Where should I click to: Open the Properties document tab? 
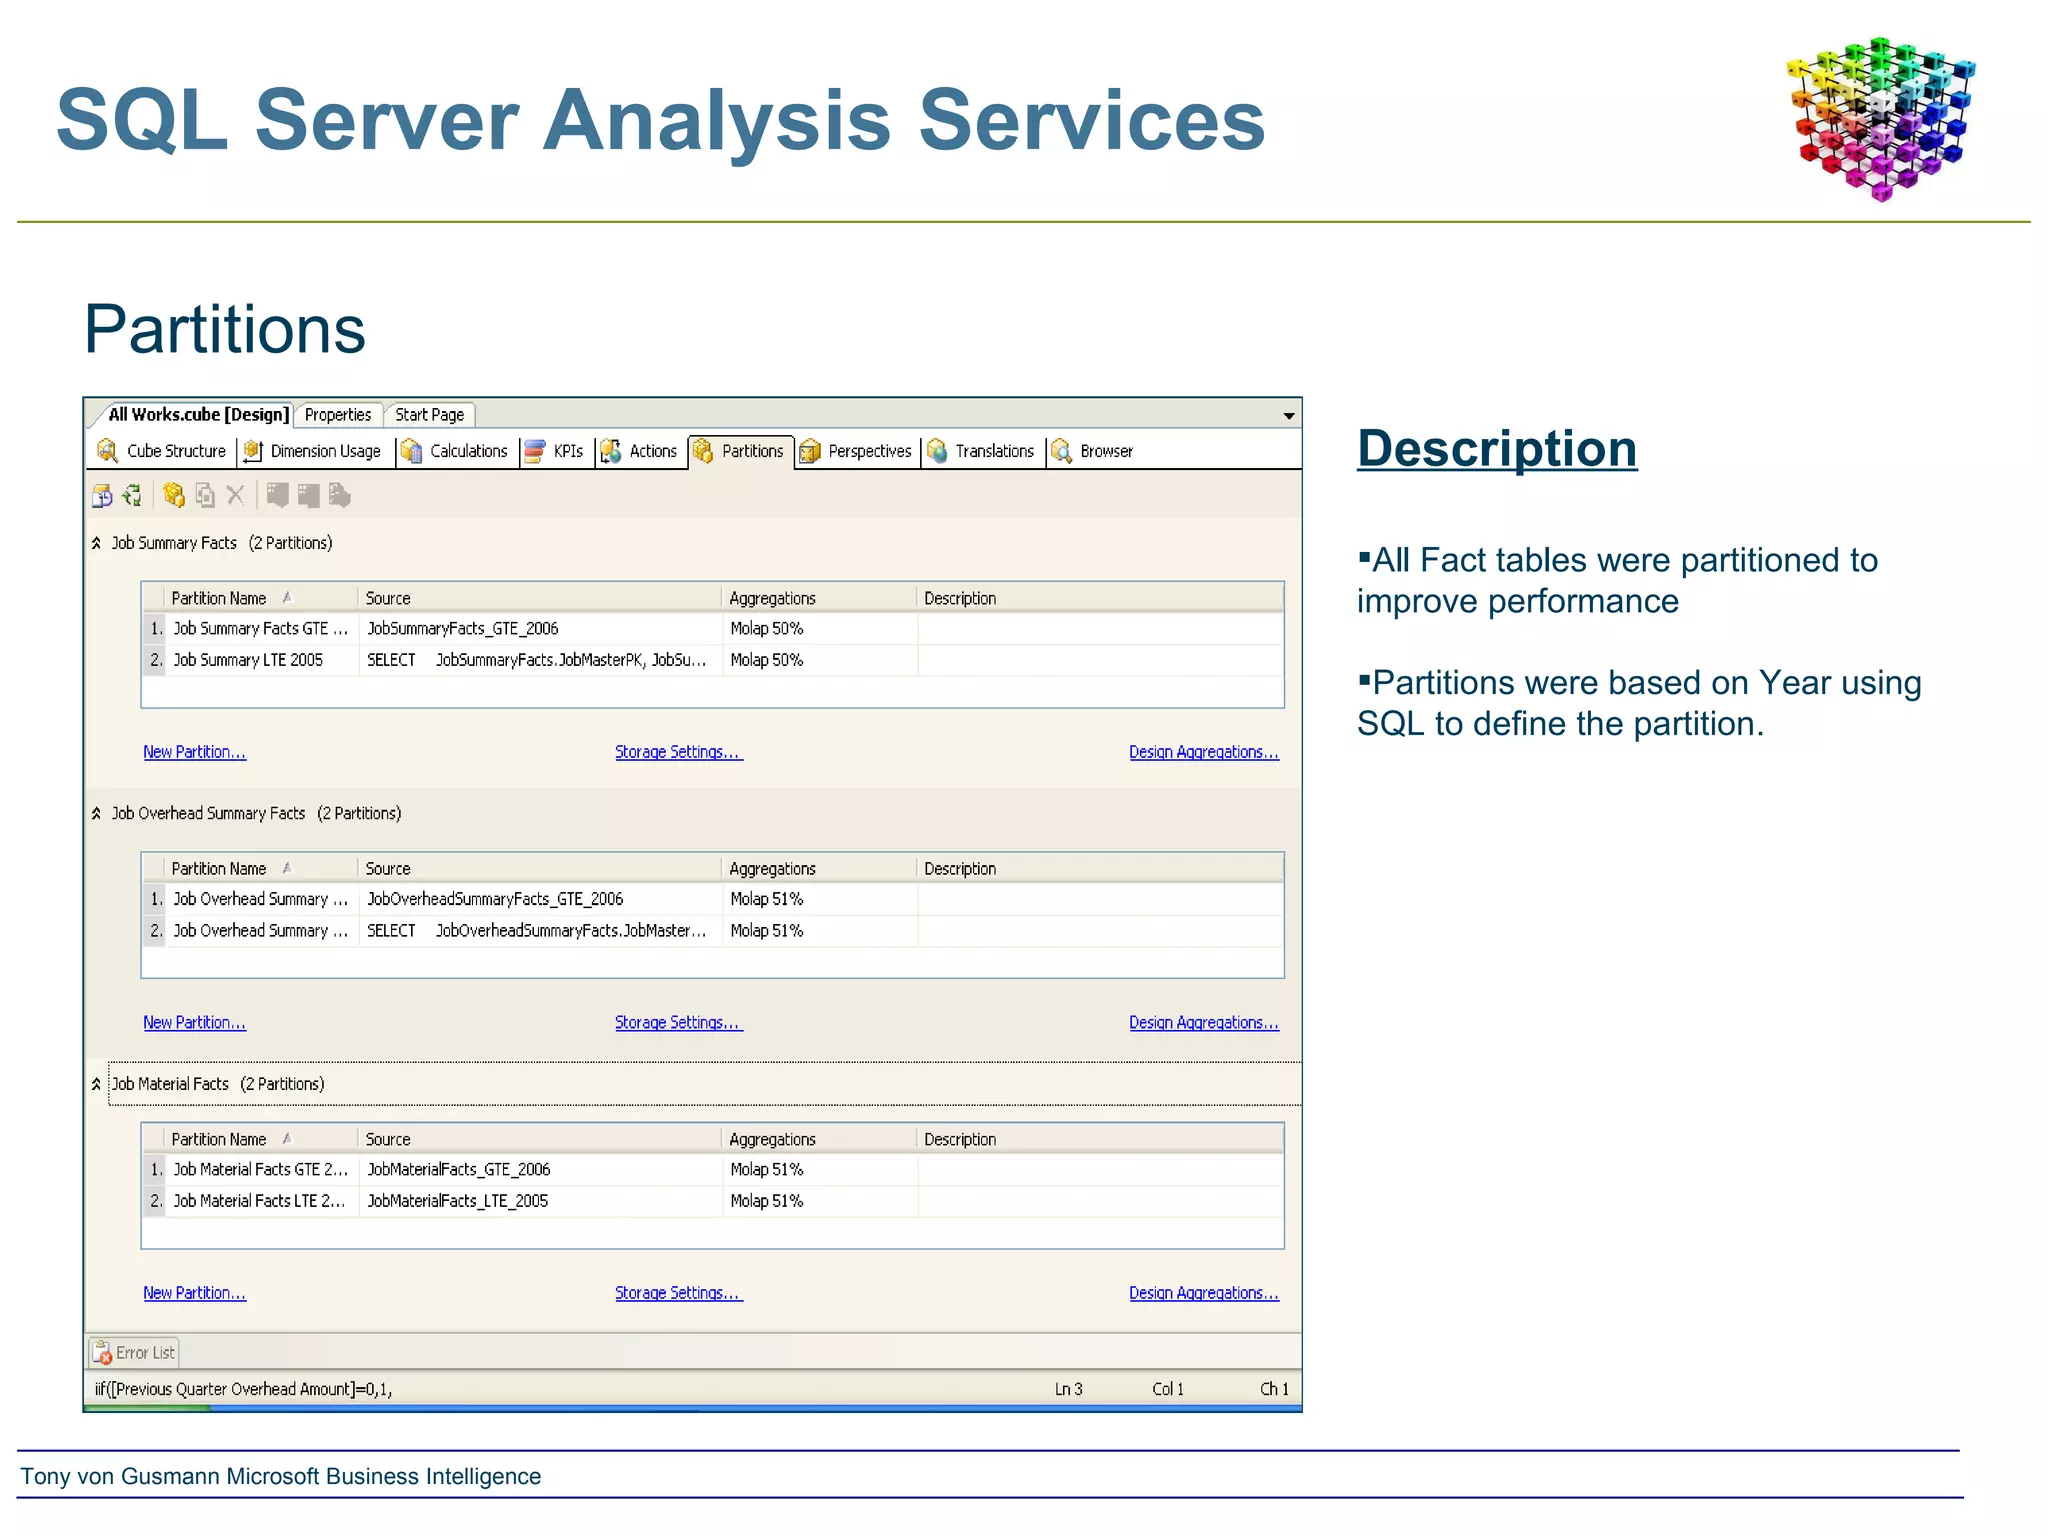(338, 415)
